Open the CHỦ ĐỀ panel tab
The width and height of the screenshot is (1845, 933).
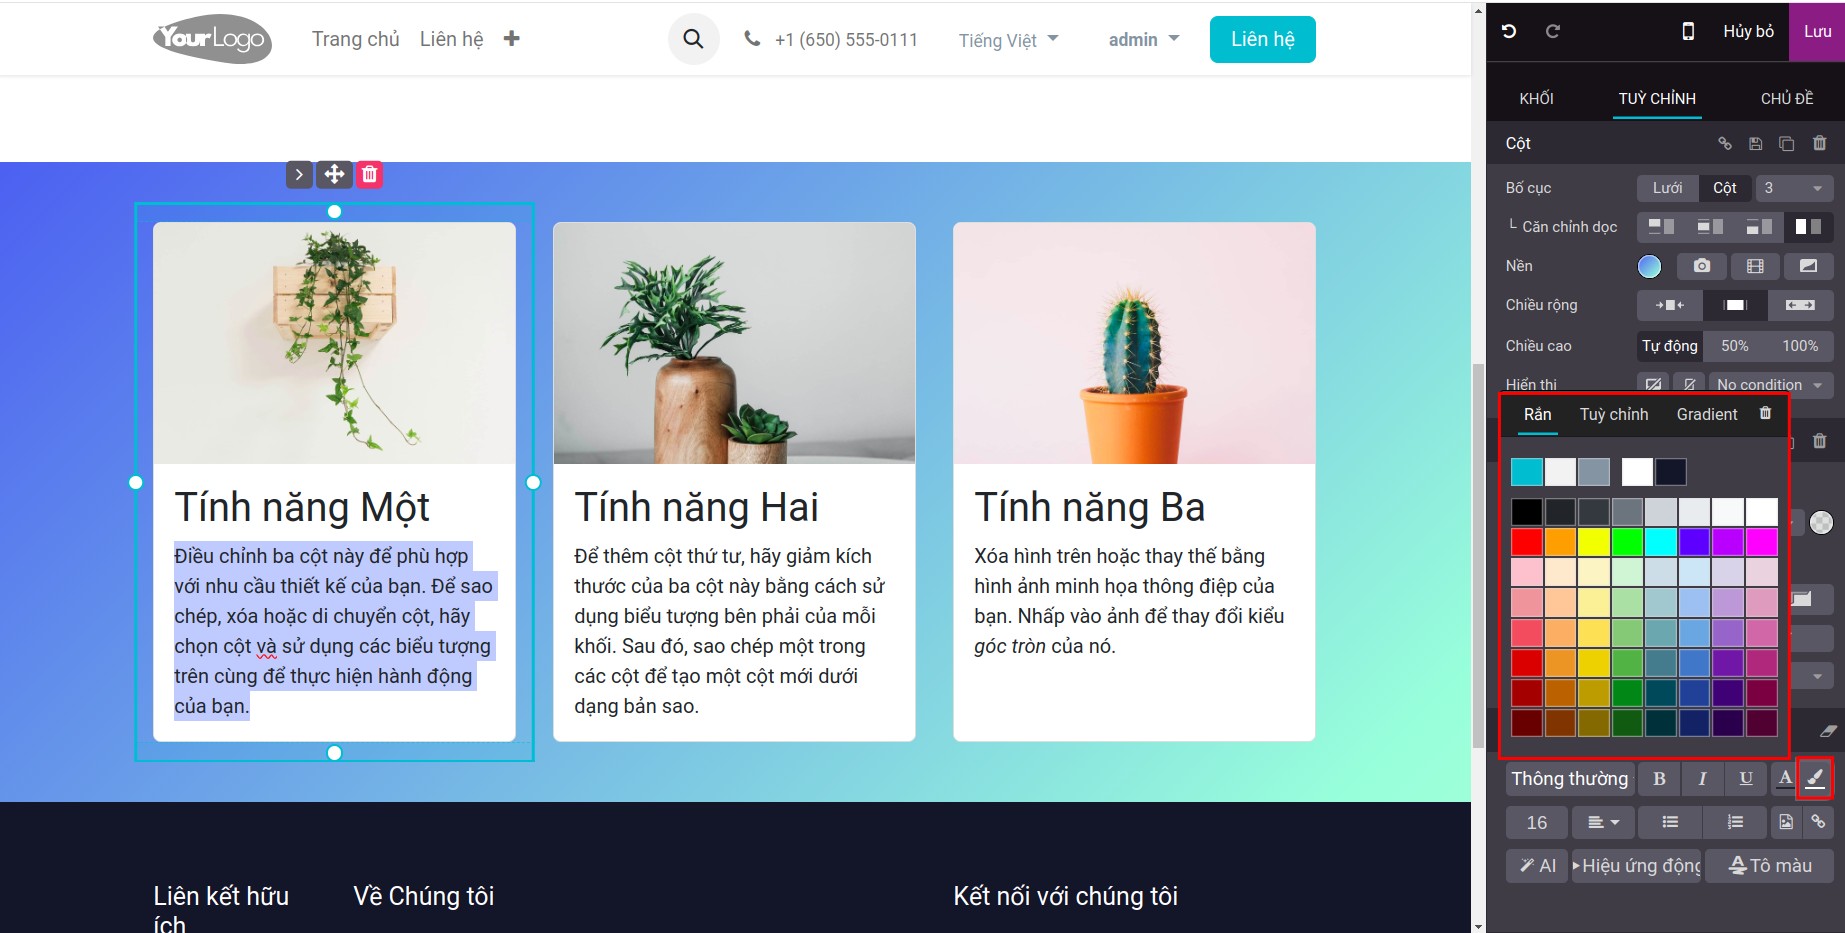(1787, 97)
